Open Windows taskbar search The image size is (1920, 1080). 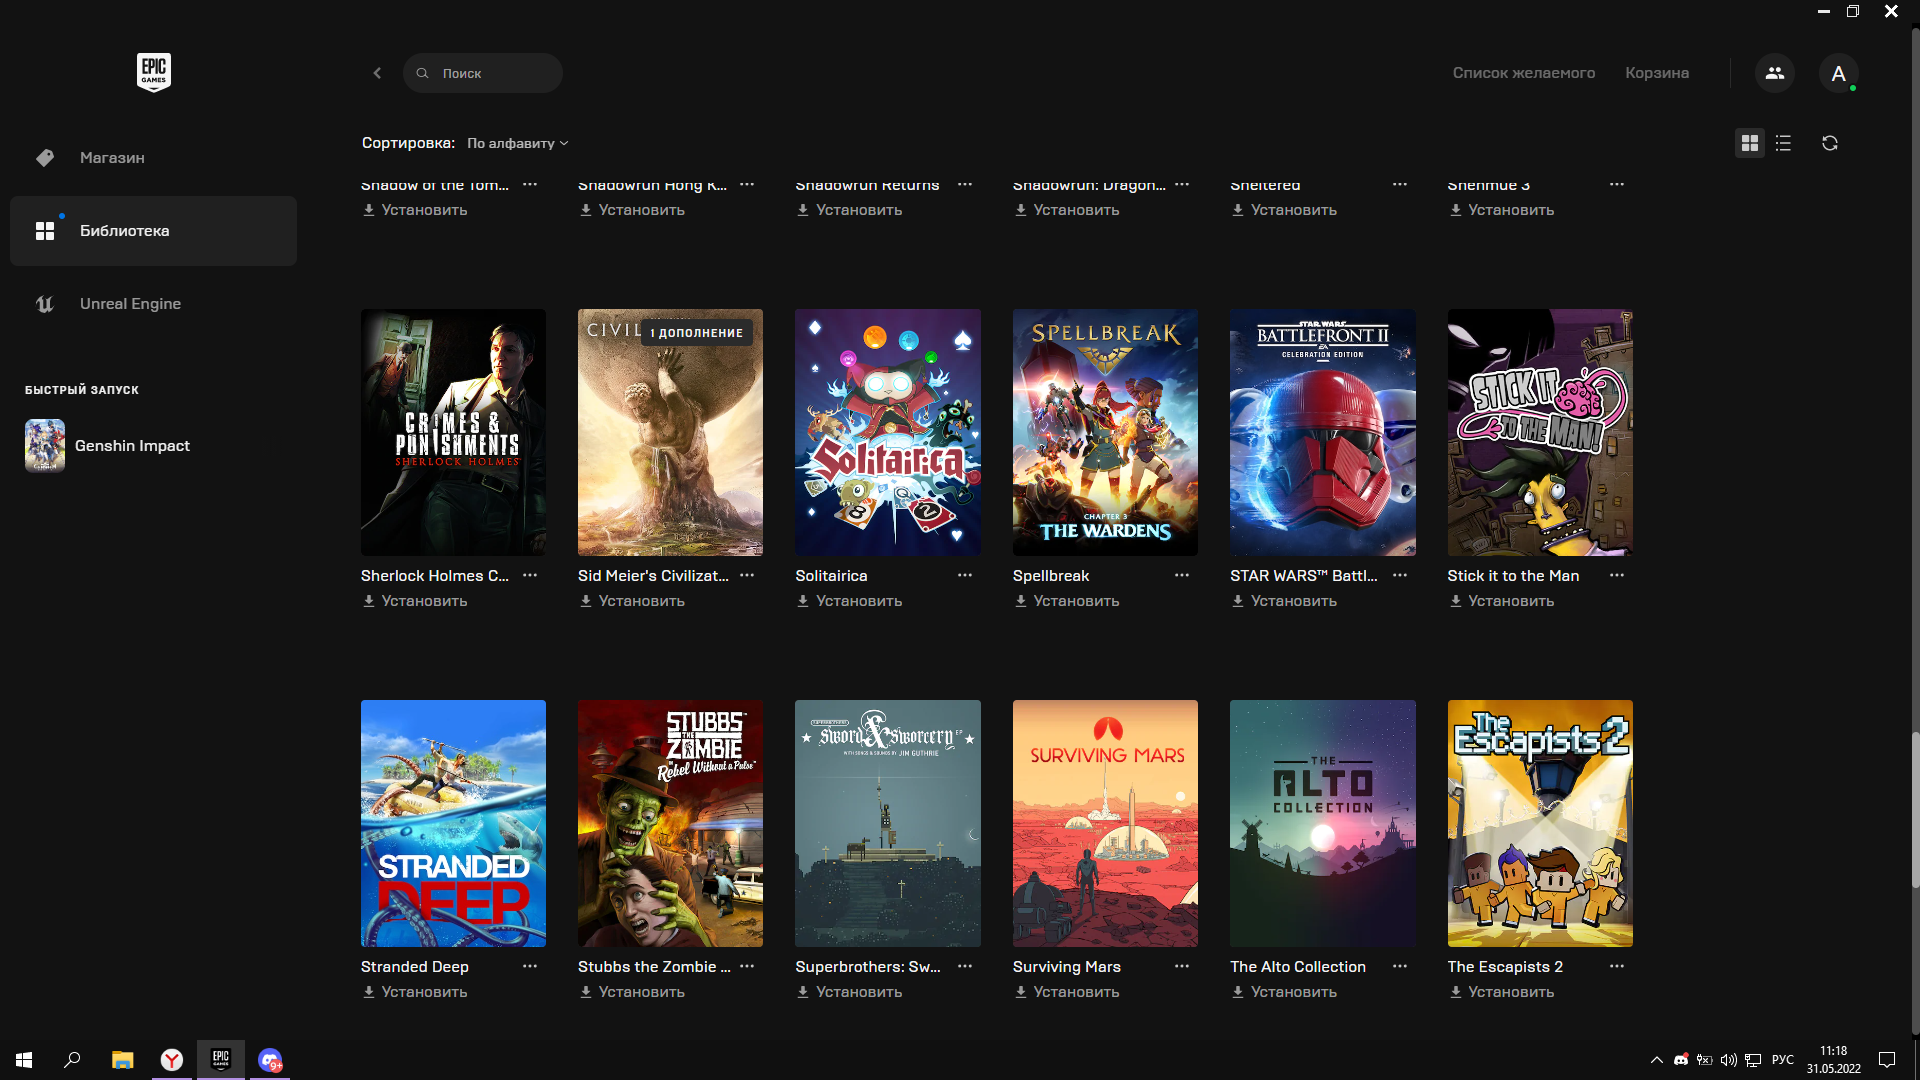tap(72, 1060)
